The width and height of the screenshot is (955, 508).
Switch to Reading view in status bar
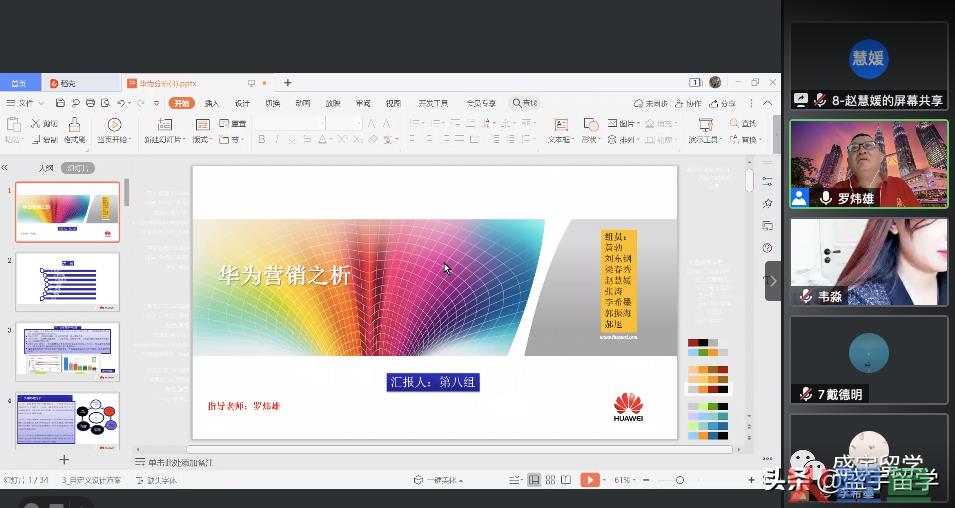click(x=566, y=480)
